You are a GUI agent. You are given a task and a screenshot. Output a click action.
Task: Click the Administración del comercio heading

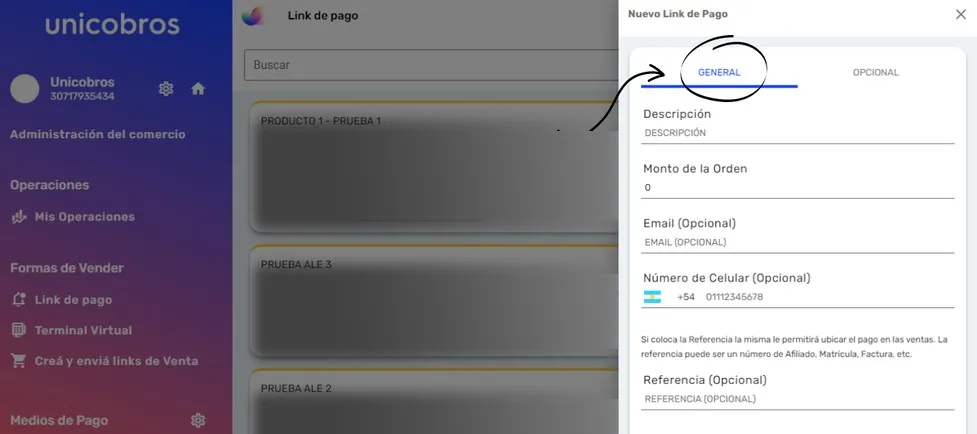coord(98,134)
